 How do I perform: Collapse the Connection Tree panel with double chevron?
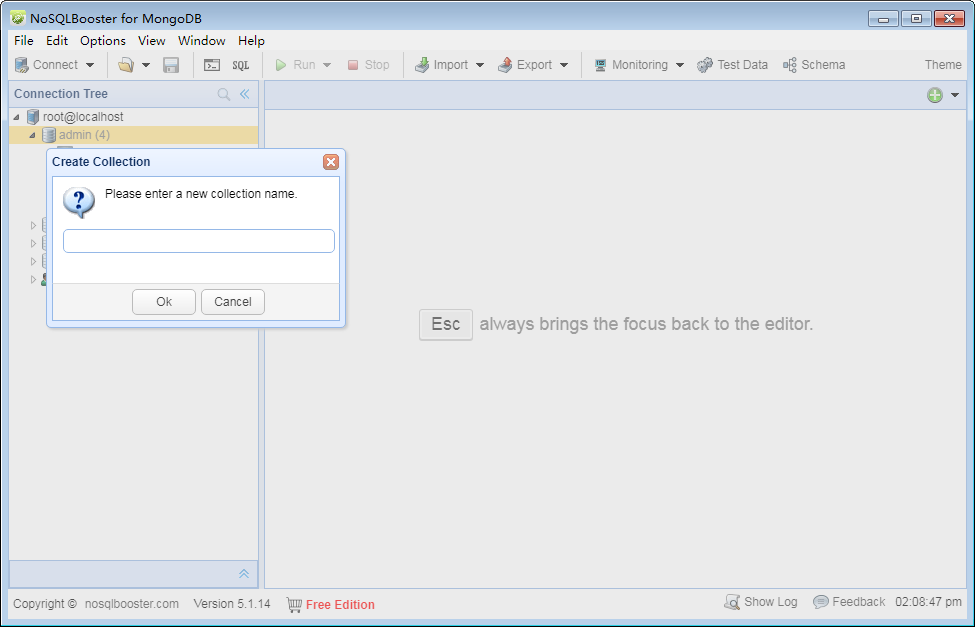(x=244, y=93)
